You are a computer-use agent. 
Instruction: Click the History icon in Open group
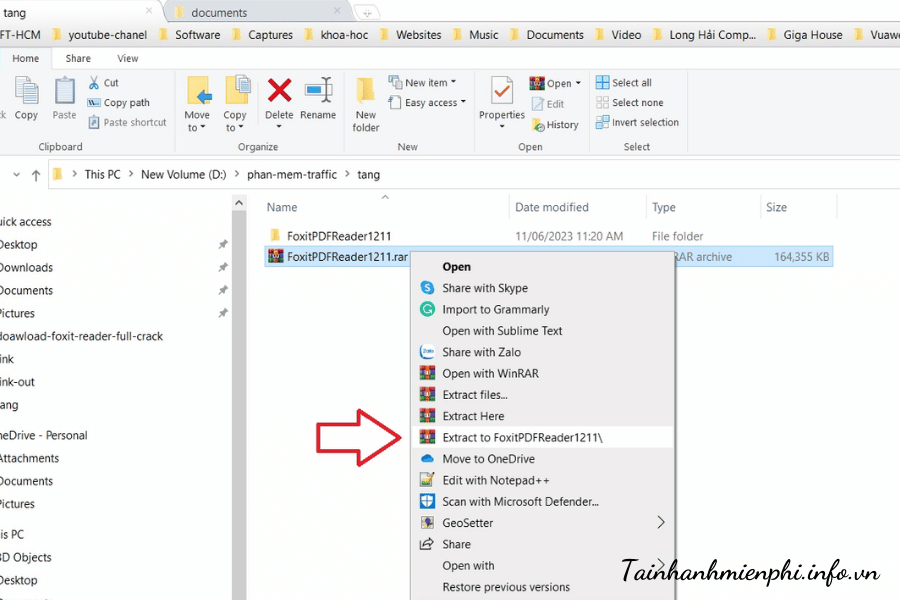coord(556,125)
